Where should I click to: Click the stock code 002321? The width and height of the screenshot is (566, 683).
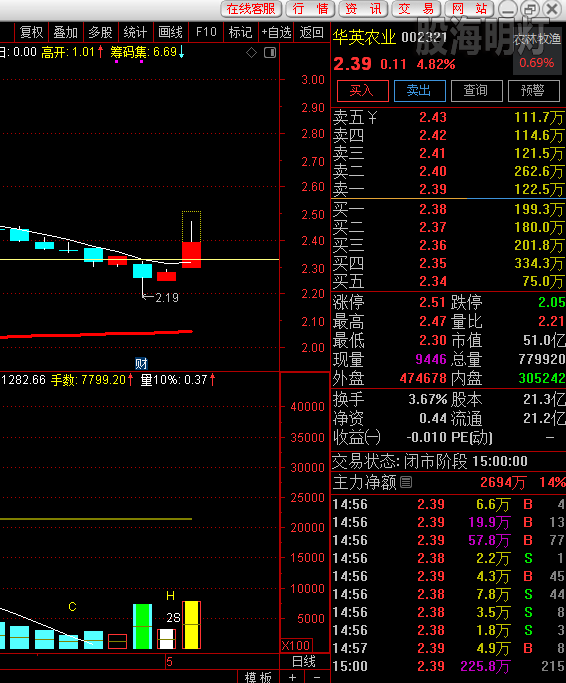[x=424, y=37]
